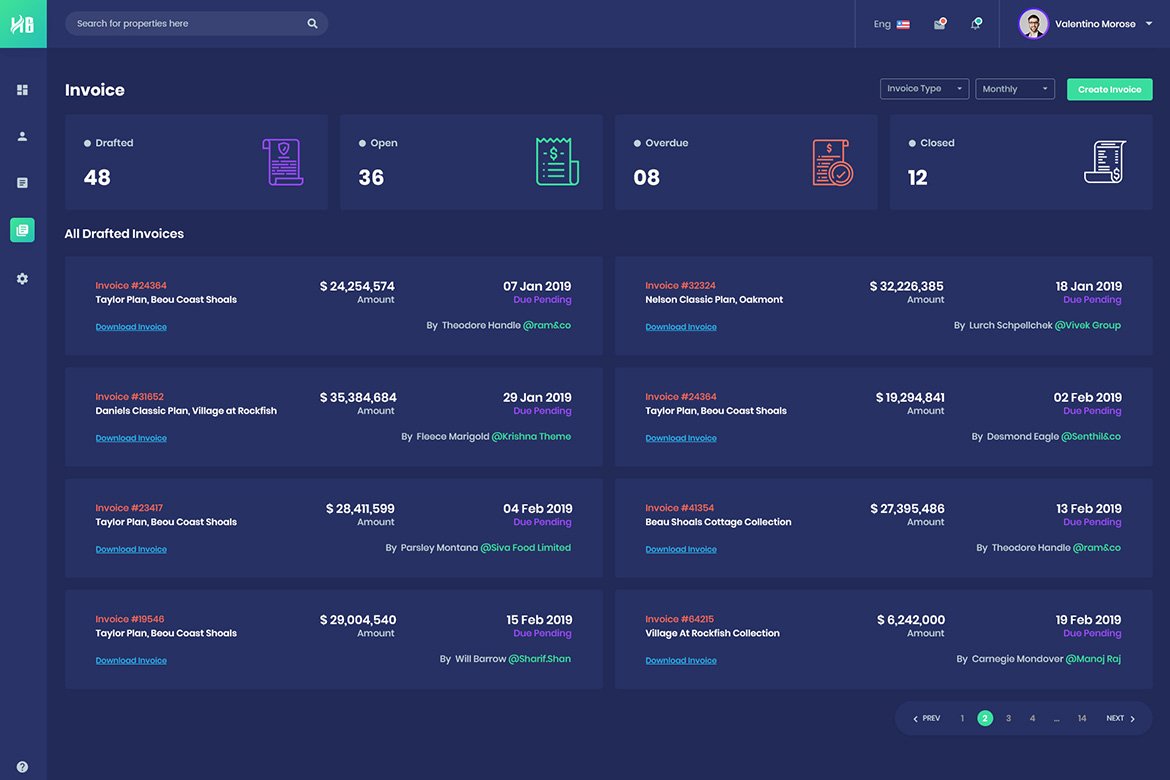This screenshot has height=780, width=1170.
Task: Open settings gear in sidebar
Action: click(22, 279)
